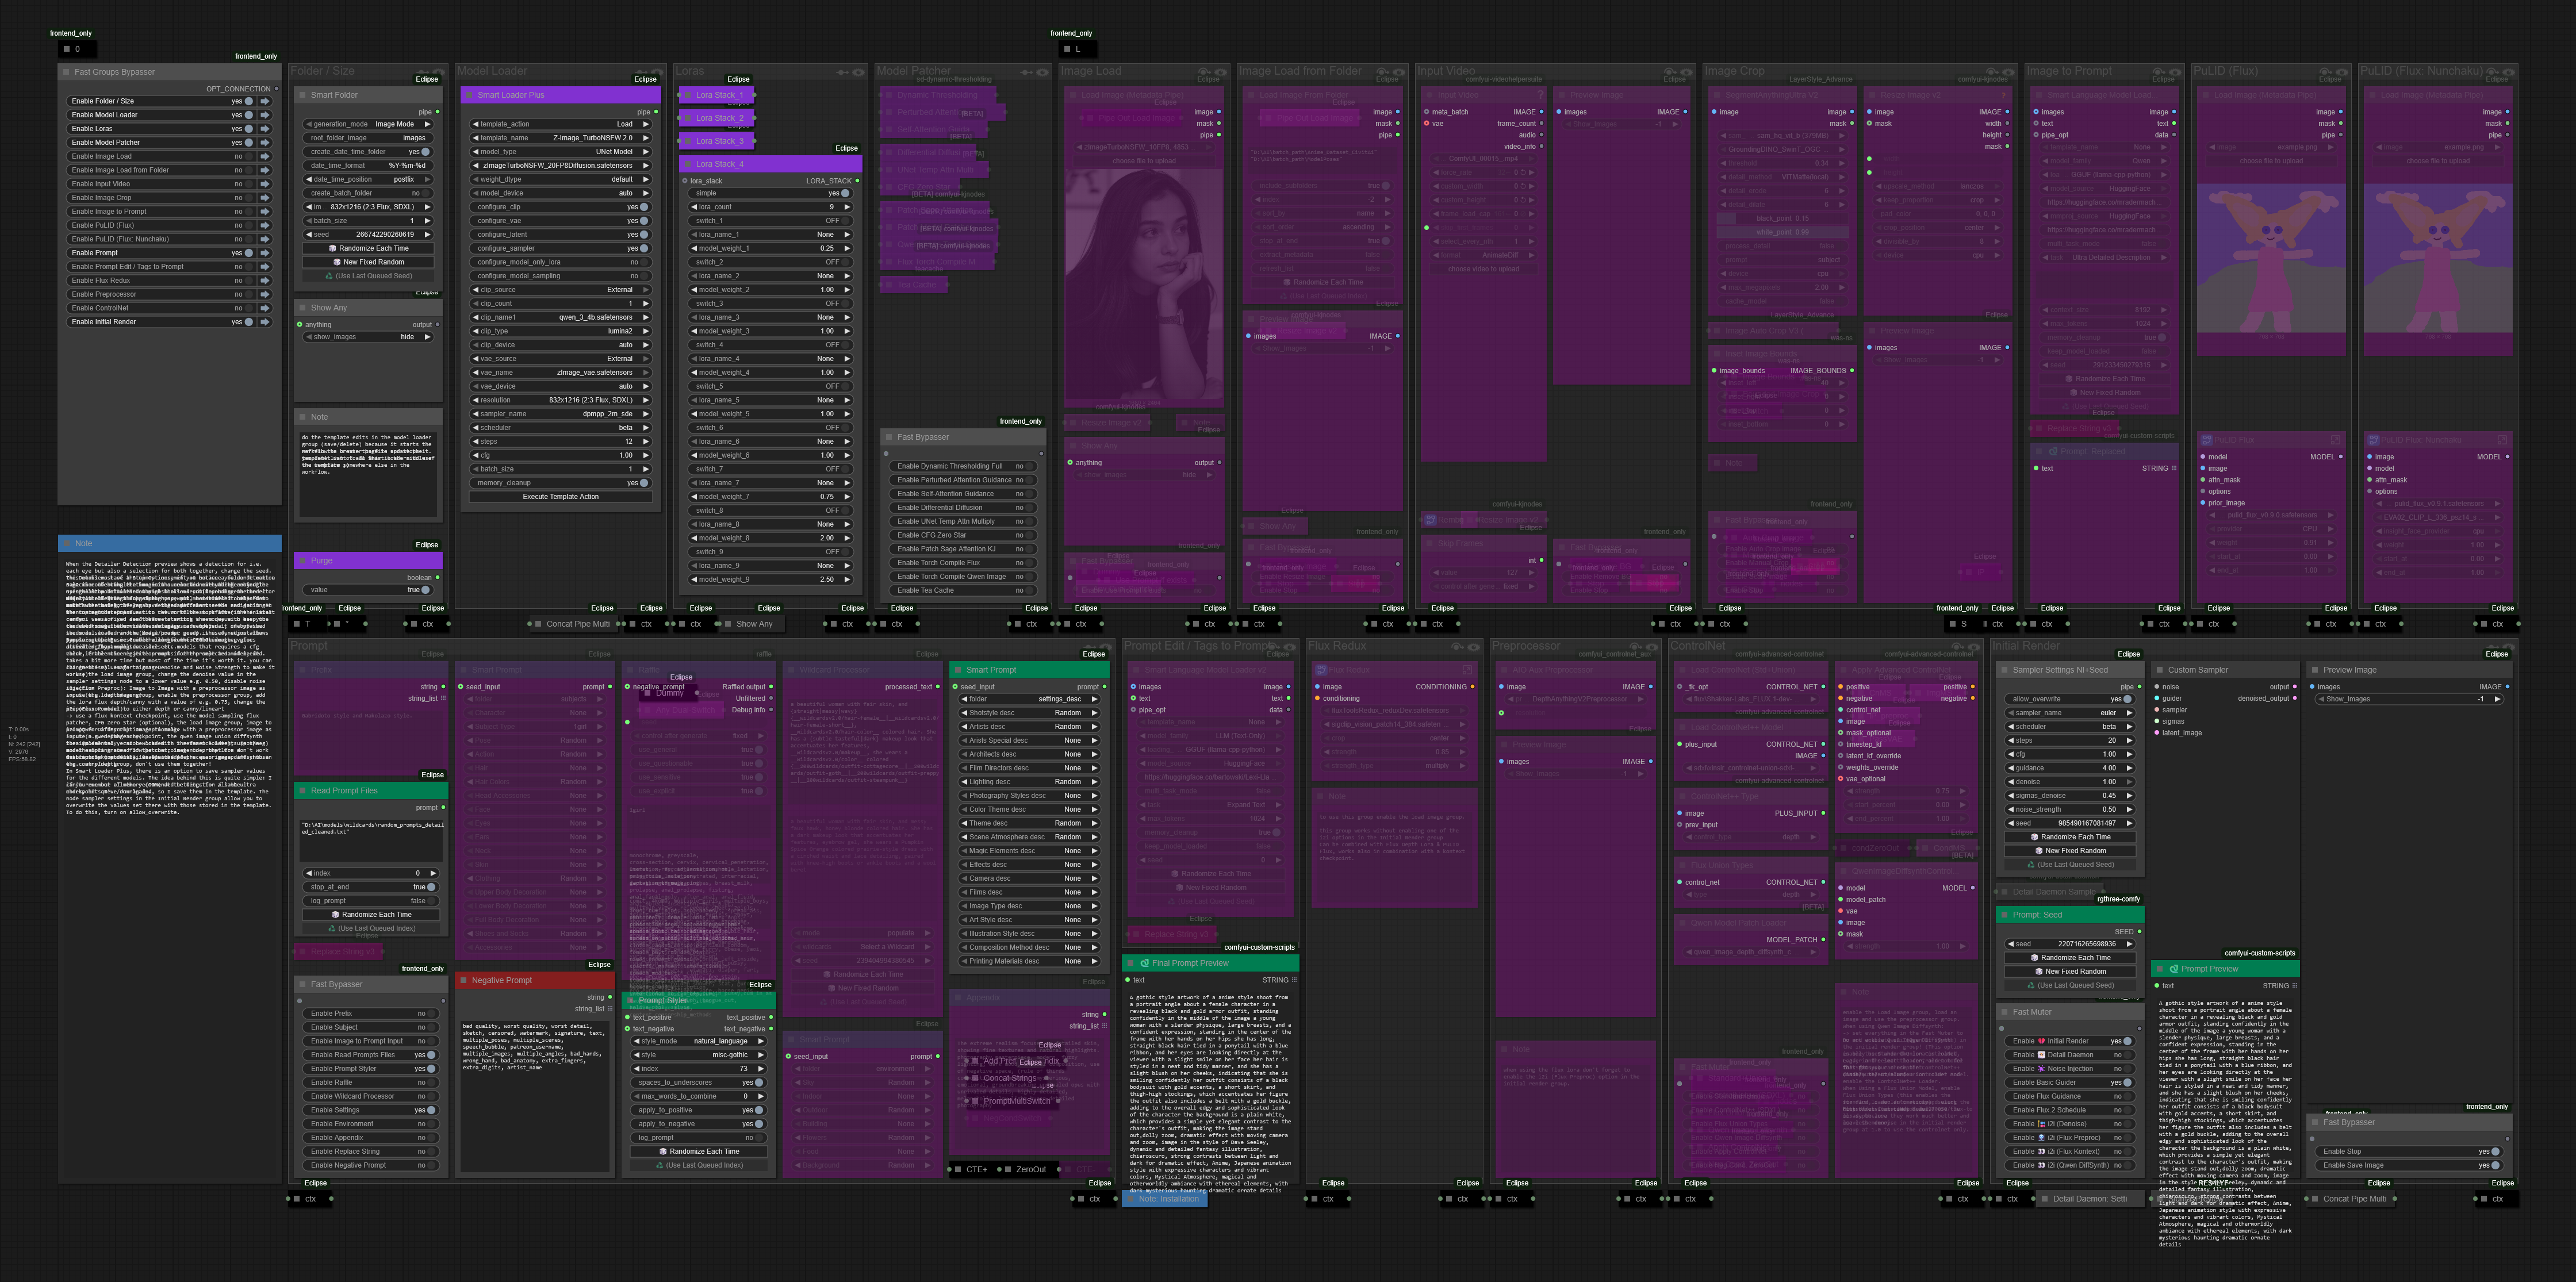Toggle the Purge node value switch
The image size is (2576, 1282).
(x=426, y=590)
